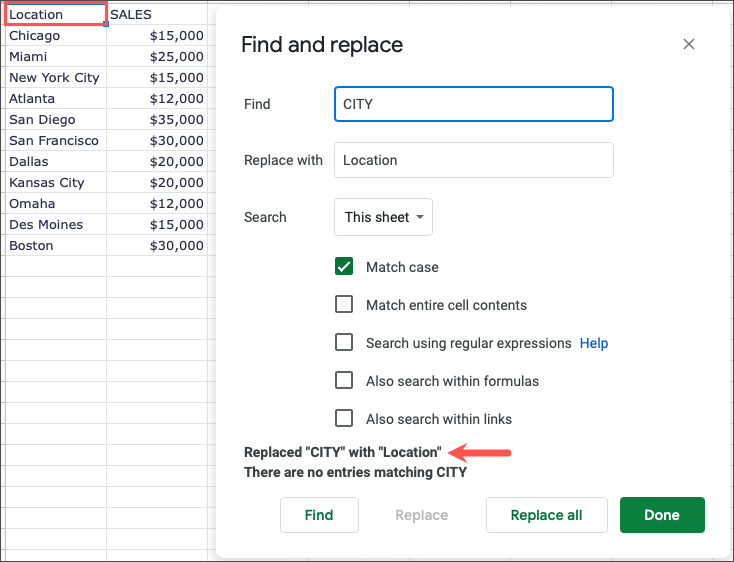Select the SALES header cell

[156, 15]
